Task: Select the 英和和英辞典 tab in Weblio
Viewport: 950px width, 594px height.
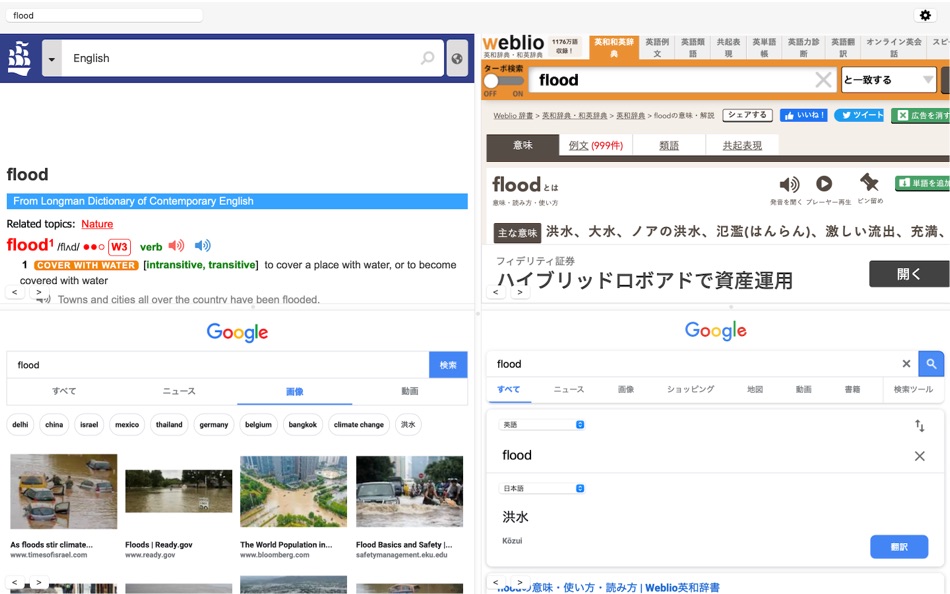Action: (x=614, y=47)
